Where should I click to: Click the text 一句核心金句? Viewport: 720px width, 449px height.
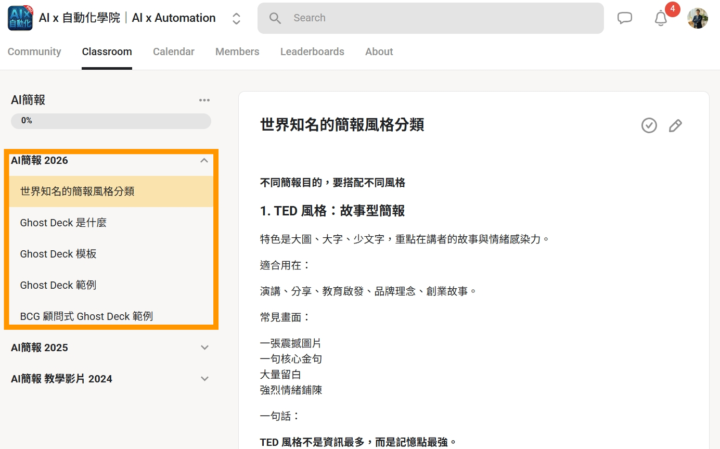[x=291, y=359]
